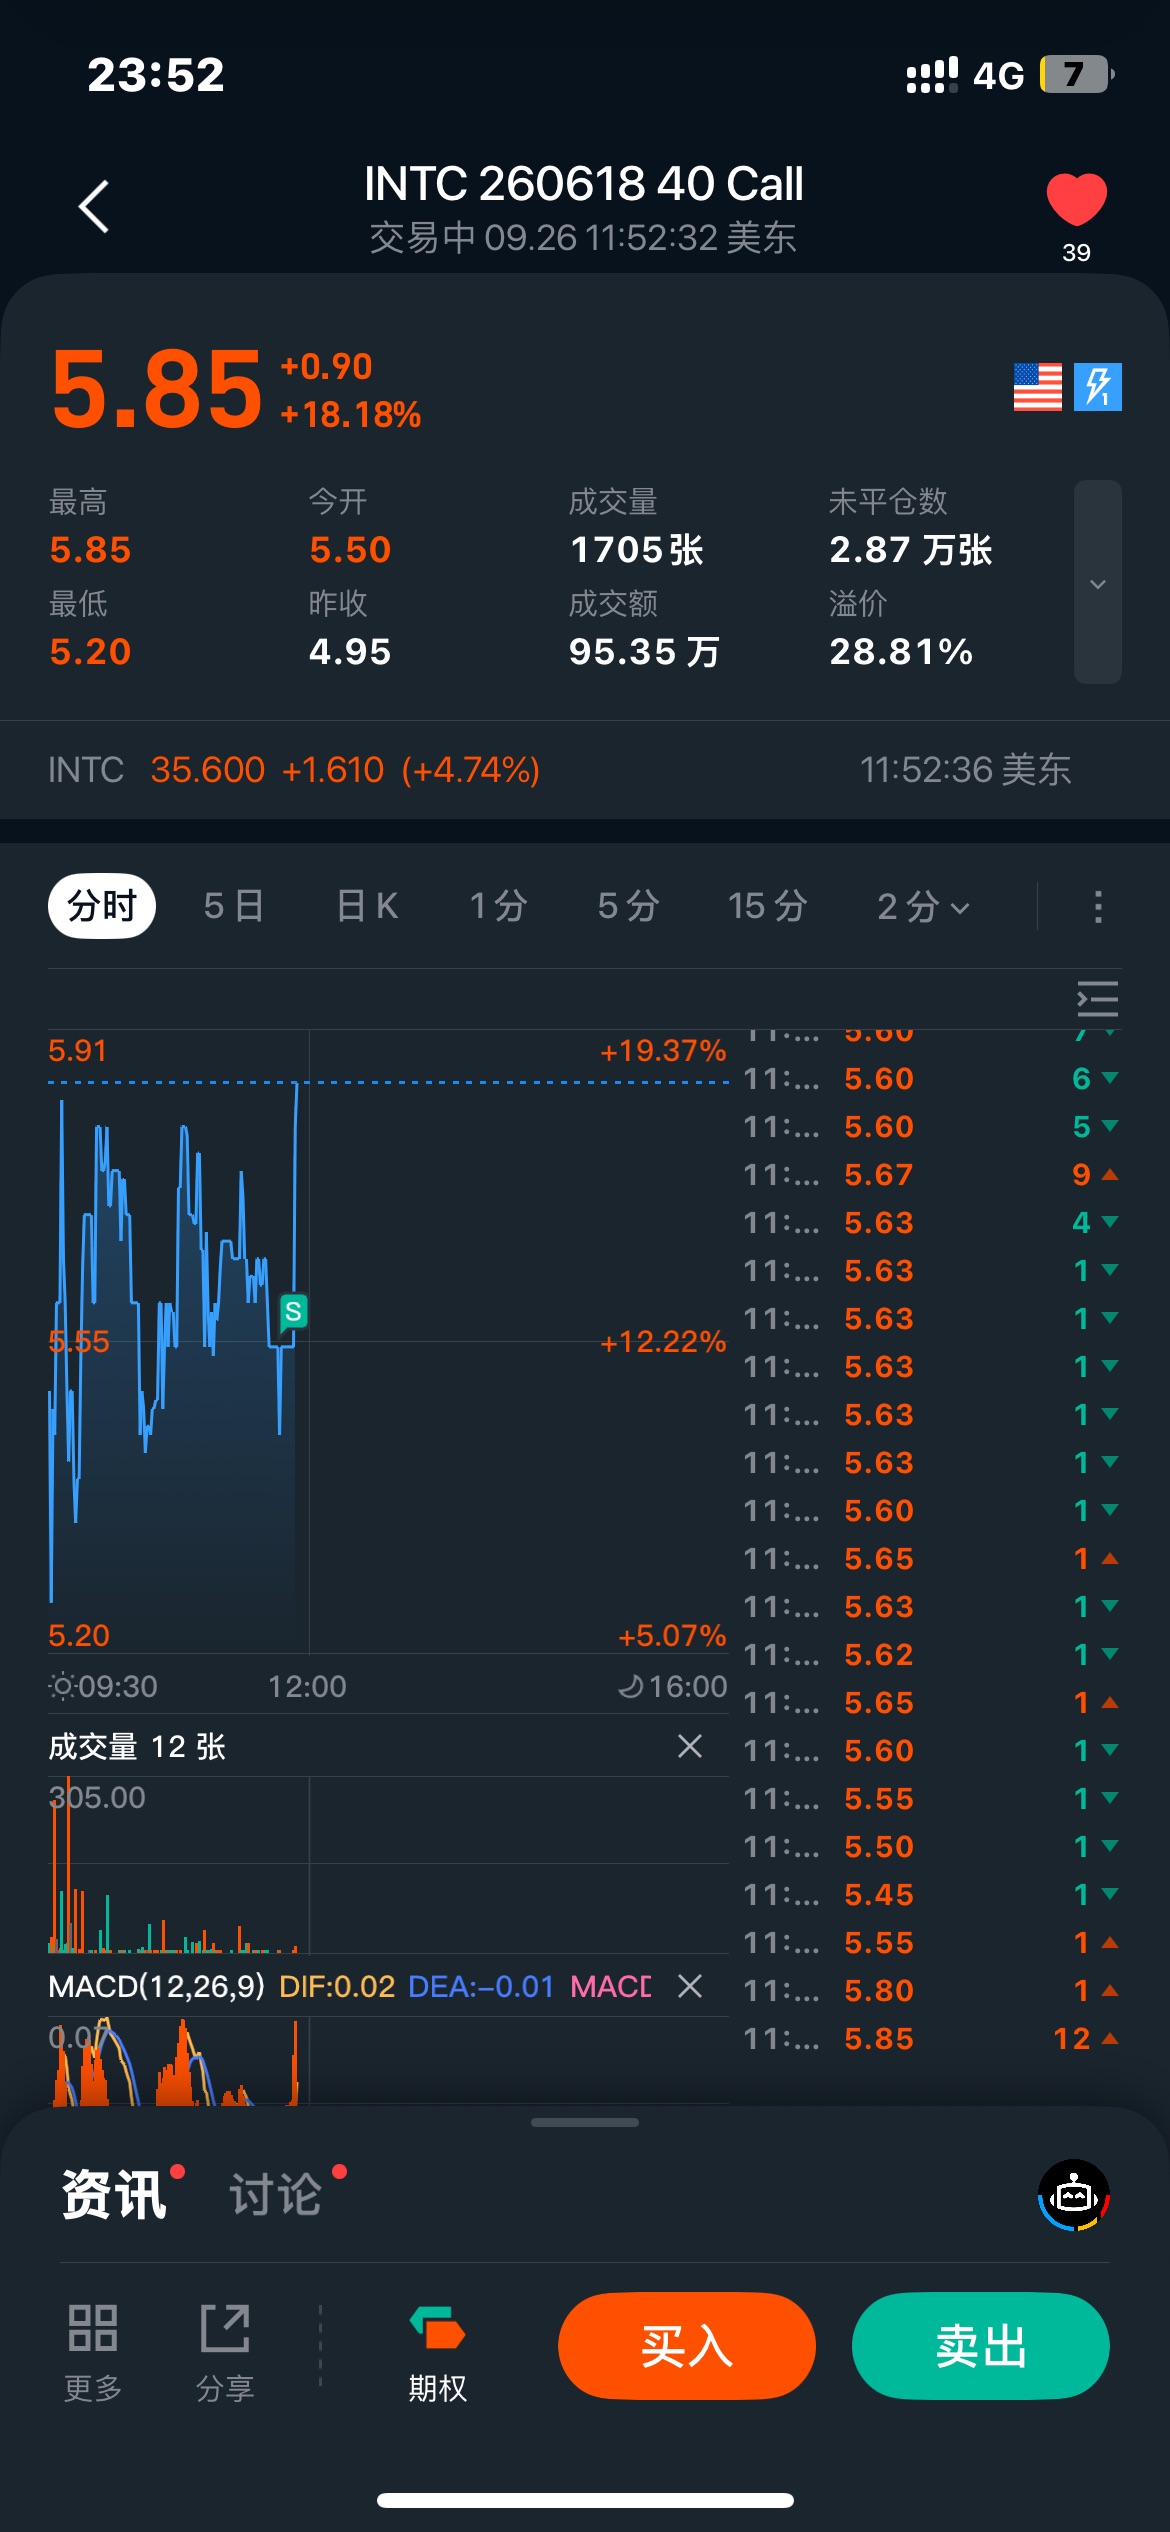Screen dimensions: 1170x2532
Task: Select the 分时 chart tab
Action: (x=102, y=906)
